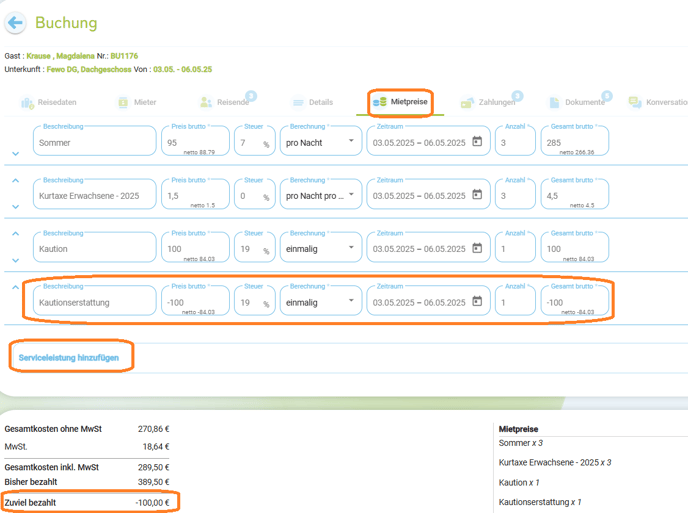Screen dimensions: 688x513
Task: Switch to the Mieter tab
Action: tap(137, 102)
